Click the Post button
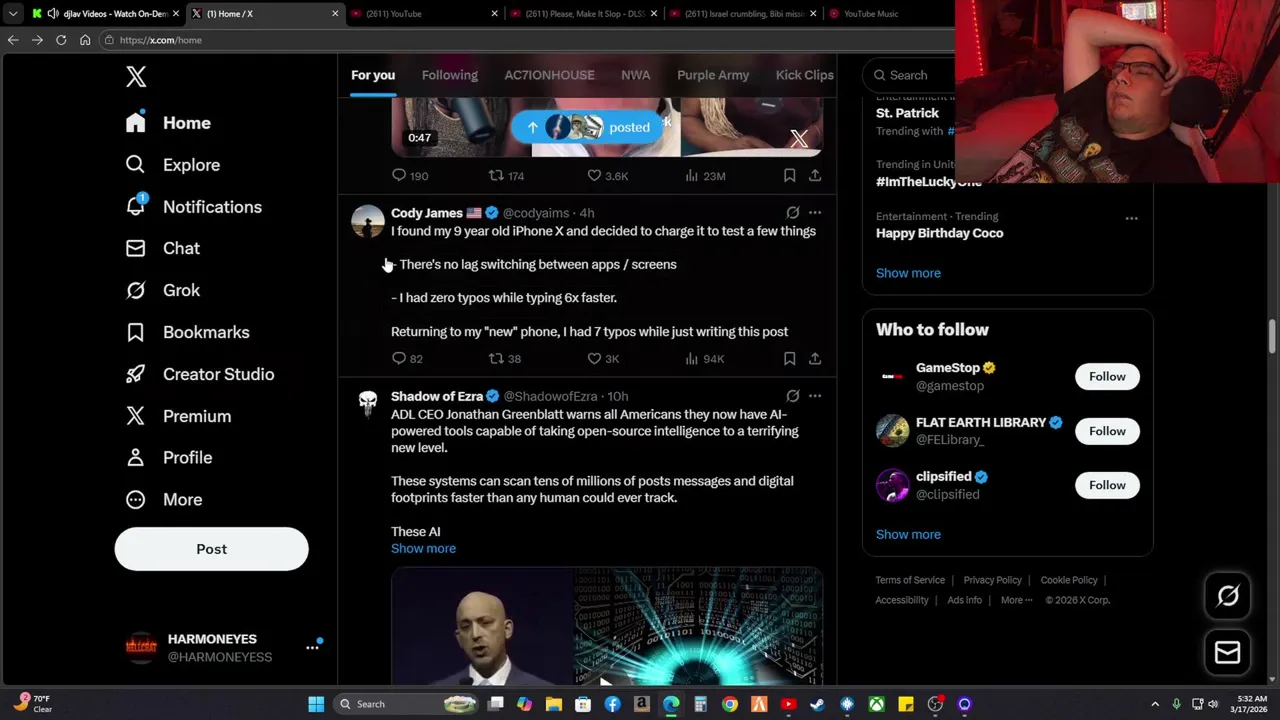This screenshot has width=1280, height=720. (211, 549)
